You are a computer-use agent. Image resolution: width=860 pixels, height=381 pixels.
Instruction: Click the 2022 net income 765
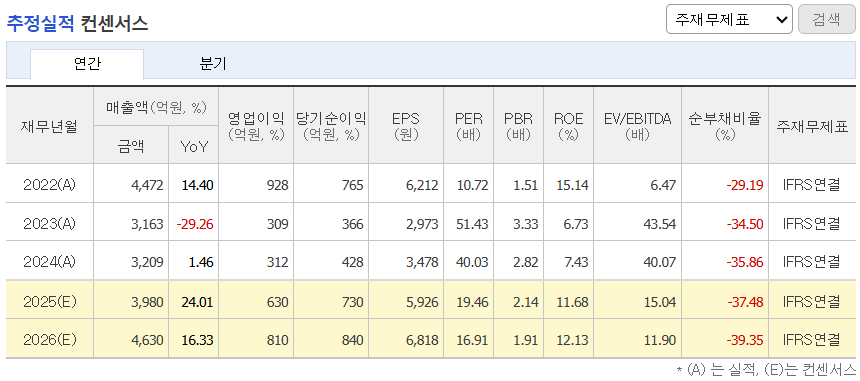[x=353, y=185]
